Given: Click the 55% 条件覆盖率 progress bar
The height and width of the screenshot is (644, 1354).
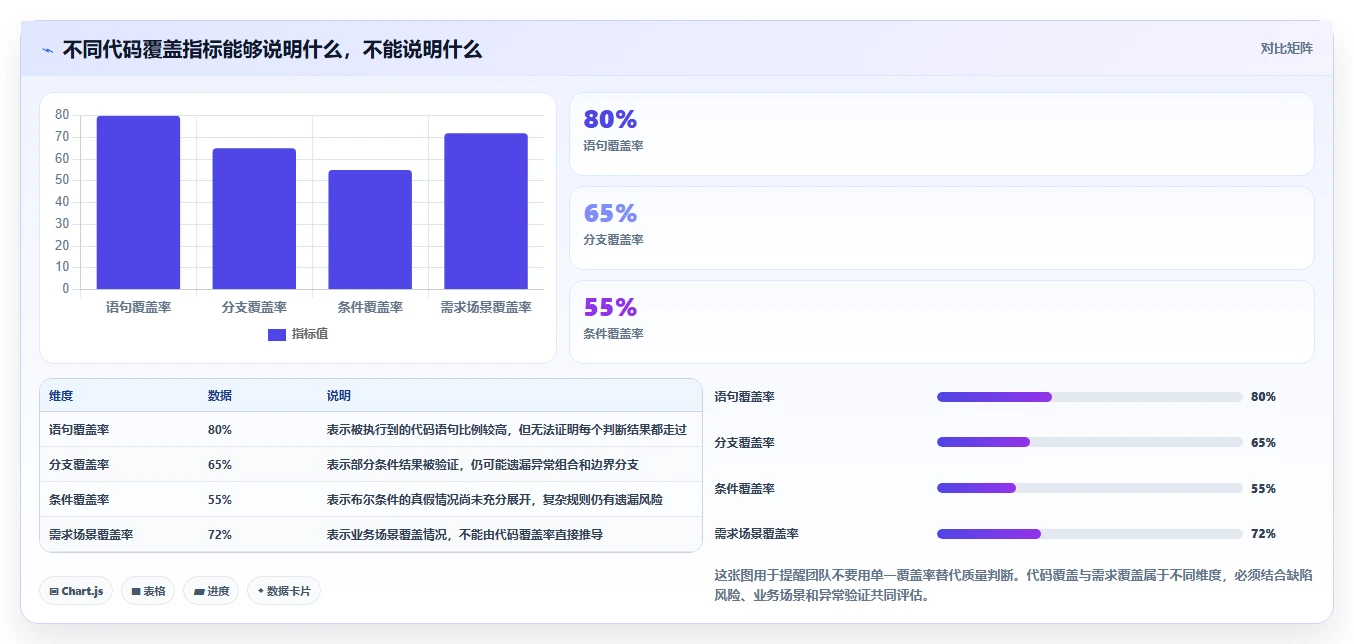Looking at the screenshot, I should 1090,488.
